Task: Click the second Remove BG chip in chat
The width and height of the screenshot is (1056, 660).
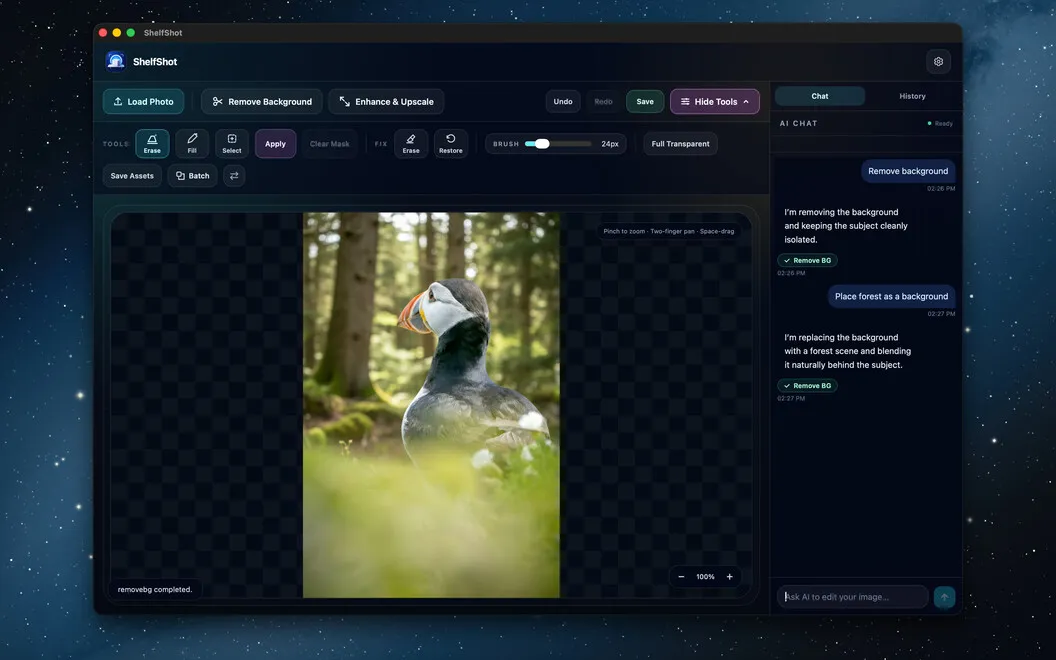Action: pyautogui.click(x=807, y=386)
